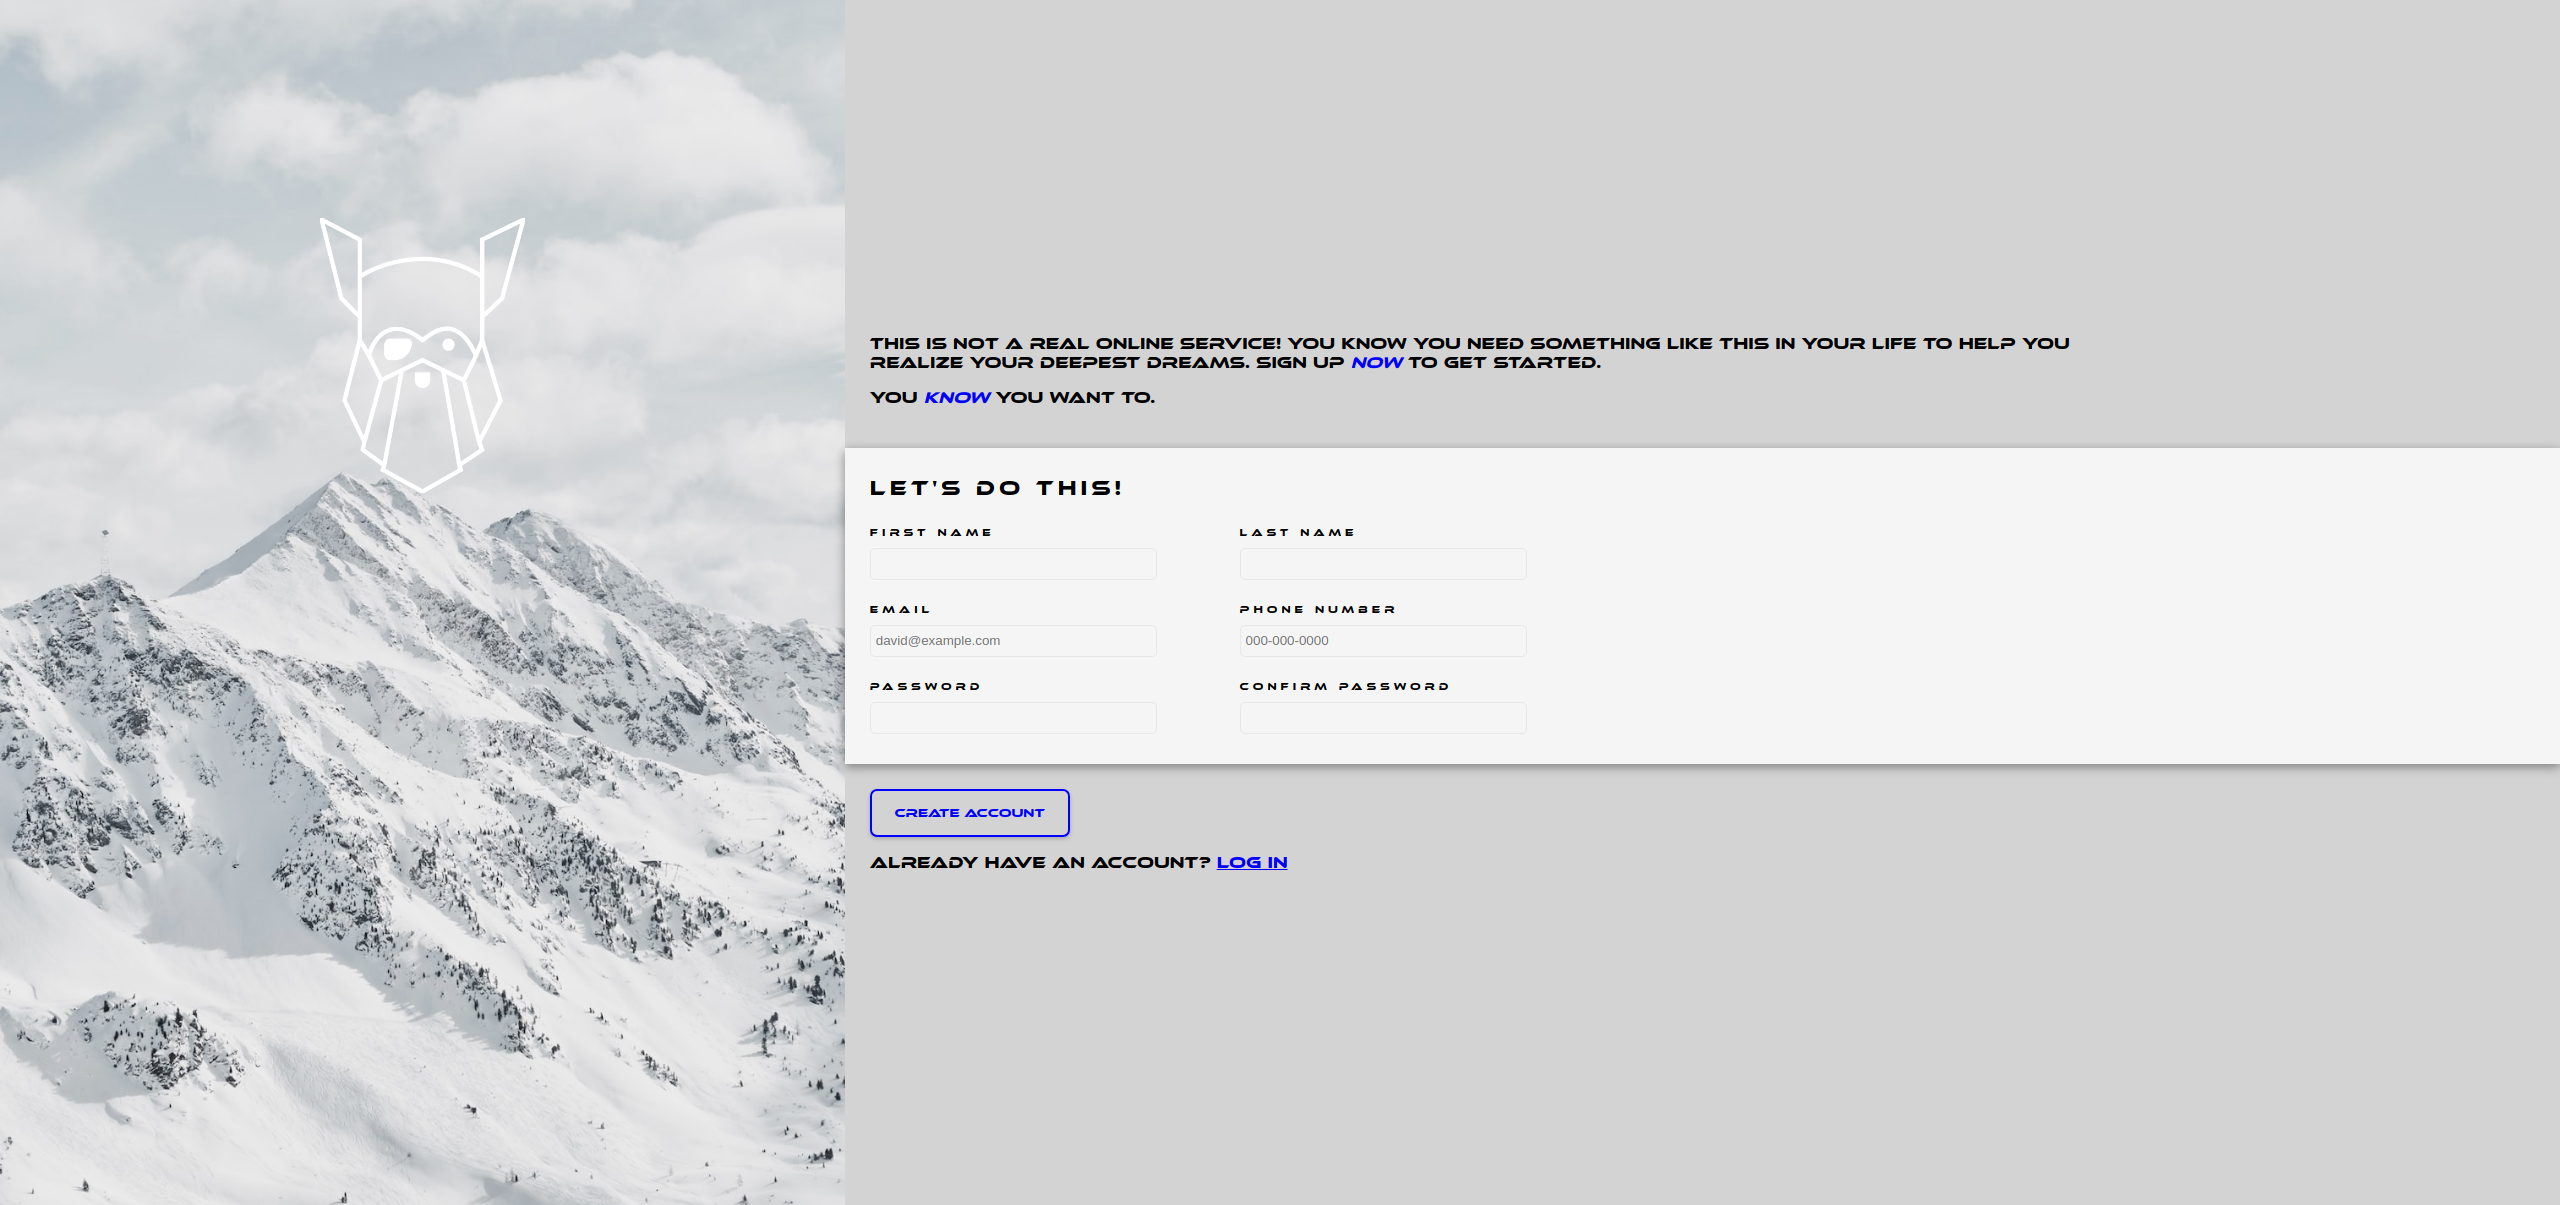The height and width of the screenshot is (1205, 2560).
Task: Click the italic "NOW" word in intro text
Action: (x=1377, y=362)
